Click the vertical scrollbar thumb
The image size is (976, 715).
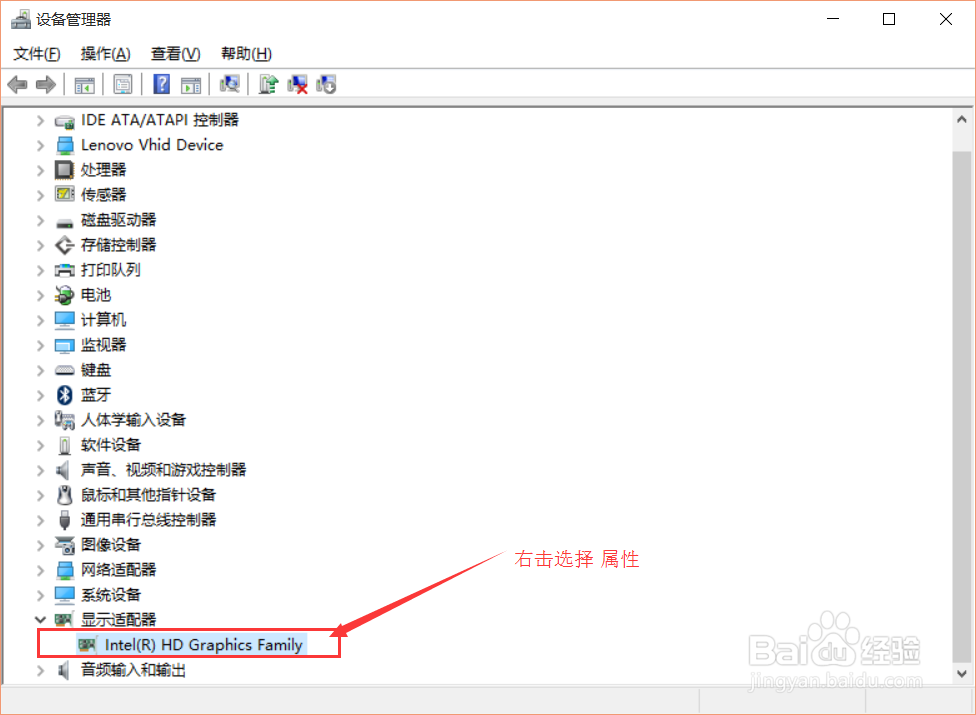tap(961, 406)
